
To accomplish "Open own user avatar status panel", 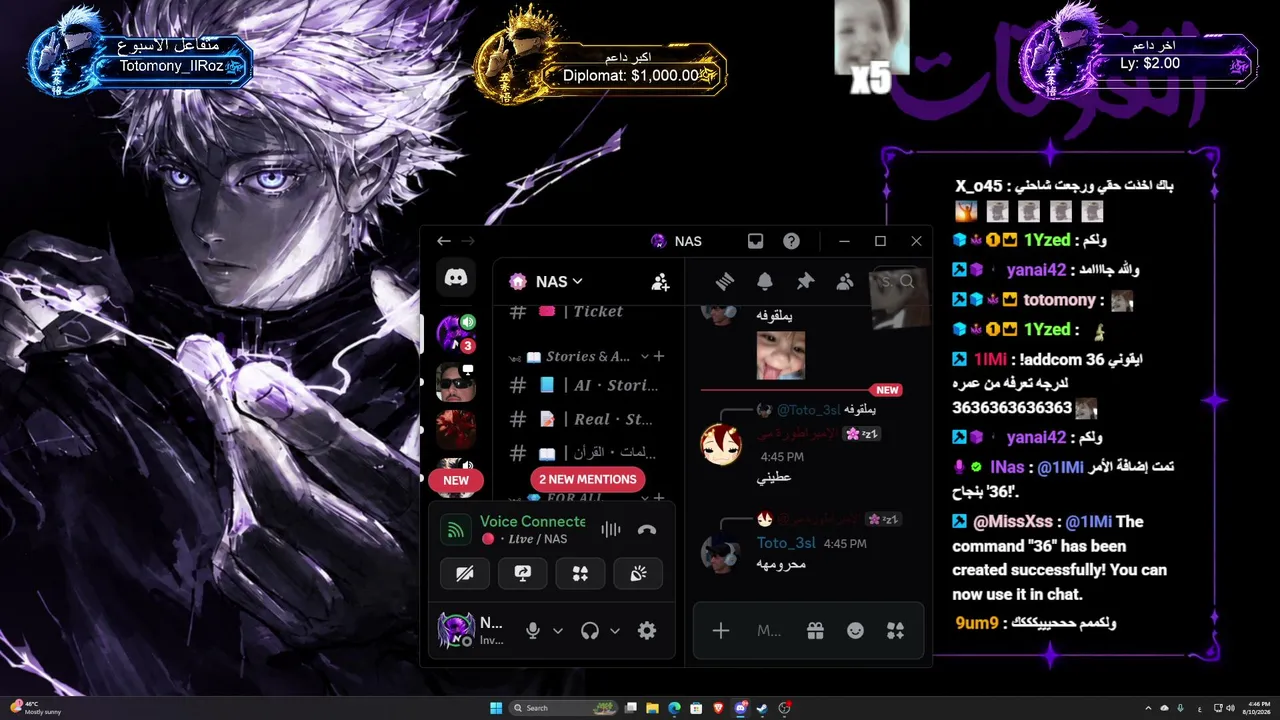I will (456, 630).
